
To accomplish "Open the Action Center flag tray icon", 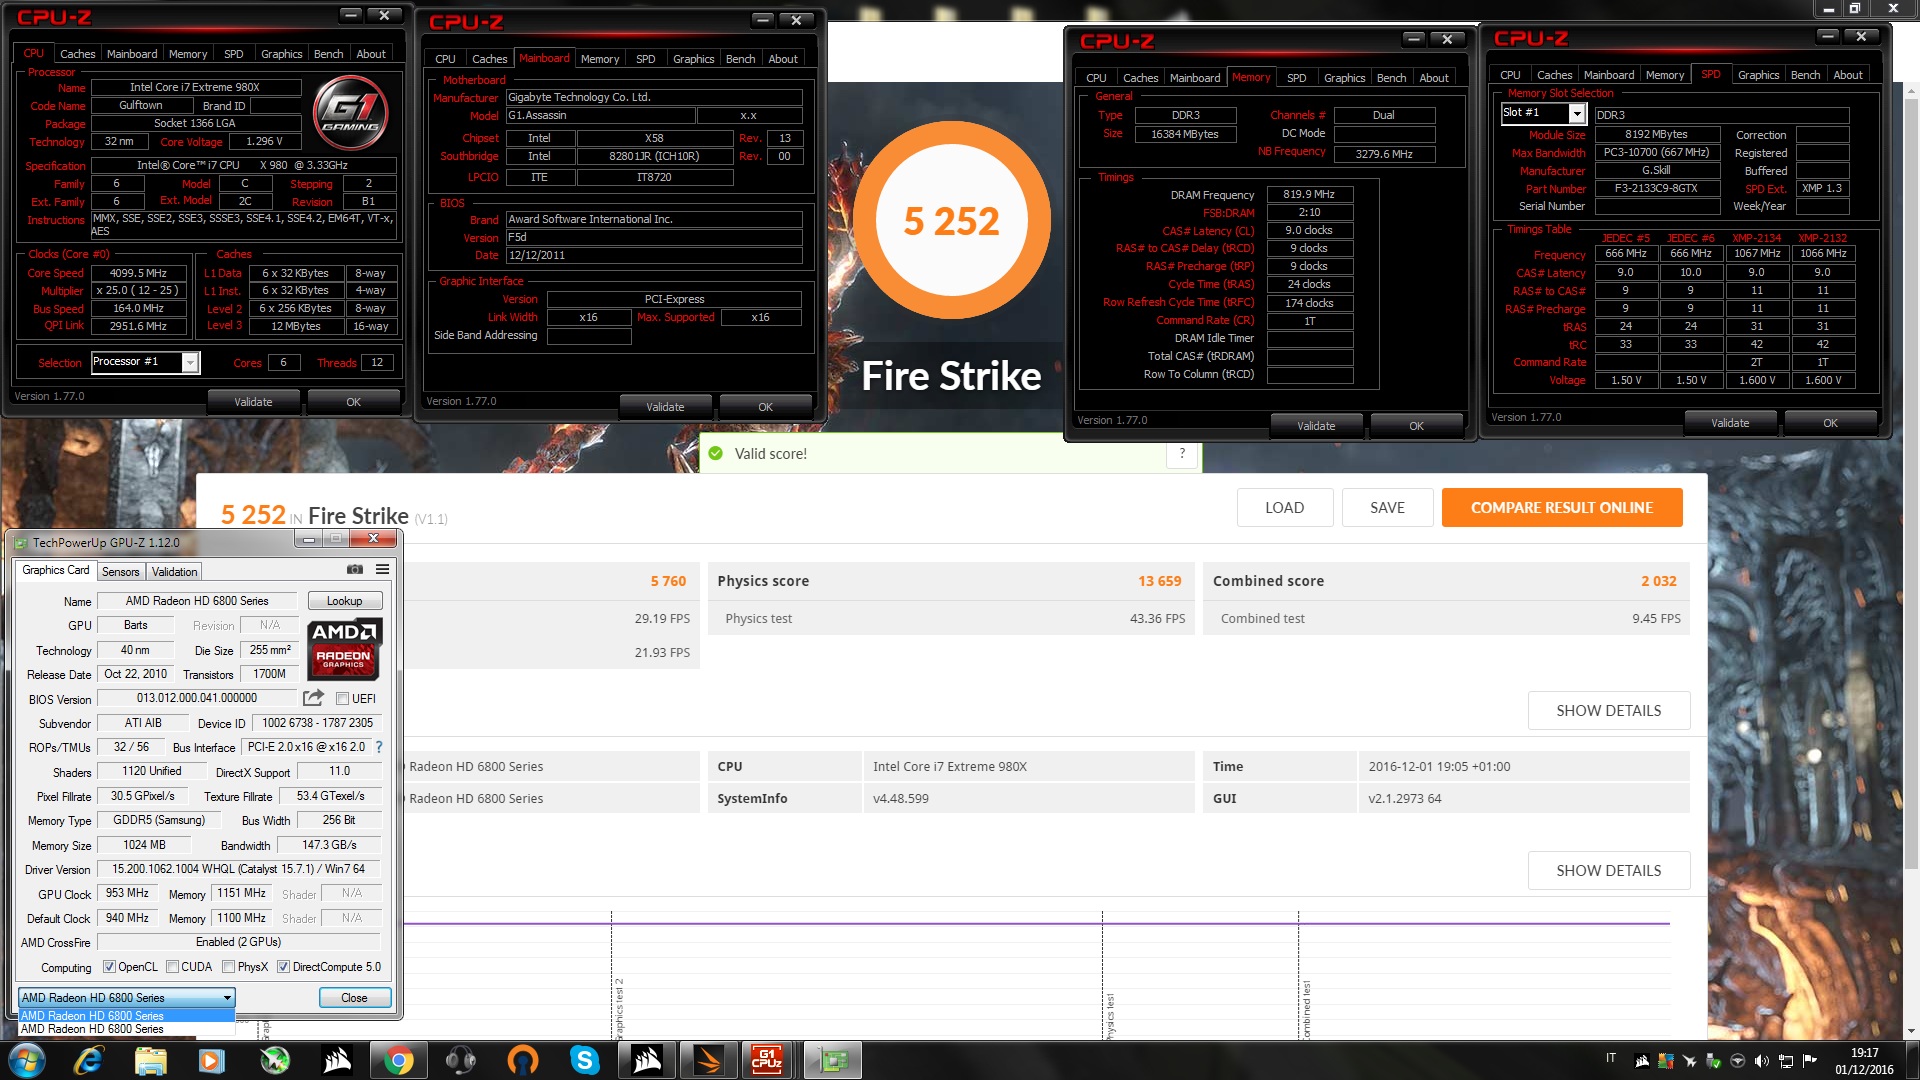I will [x=1809, y=1061].
